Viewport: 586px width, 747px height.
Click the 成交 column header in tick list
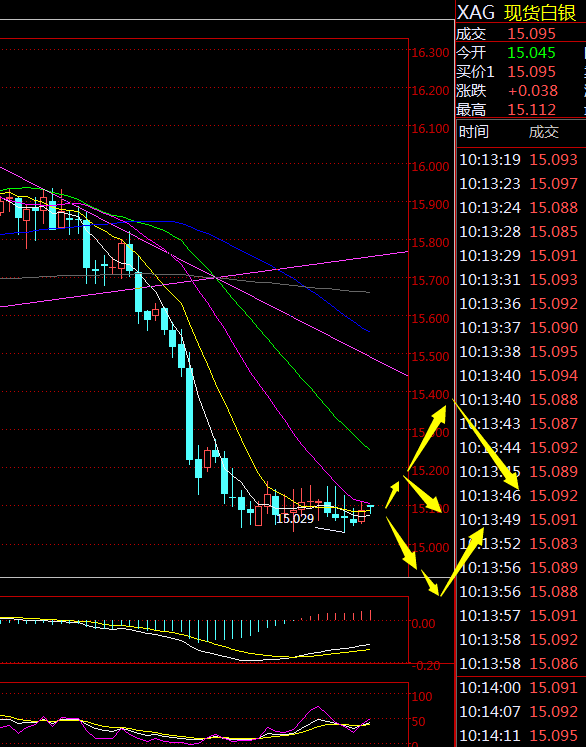tap(544, 131)
